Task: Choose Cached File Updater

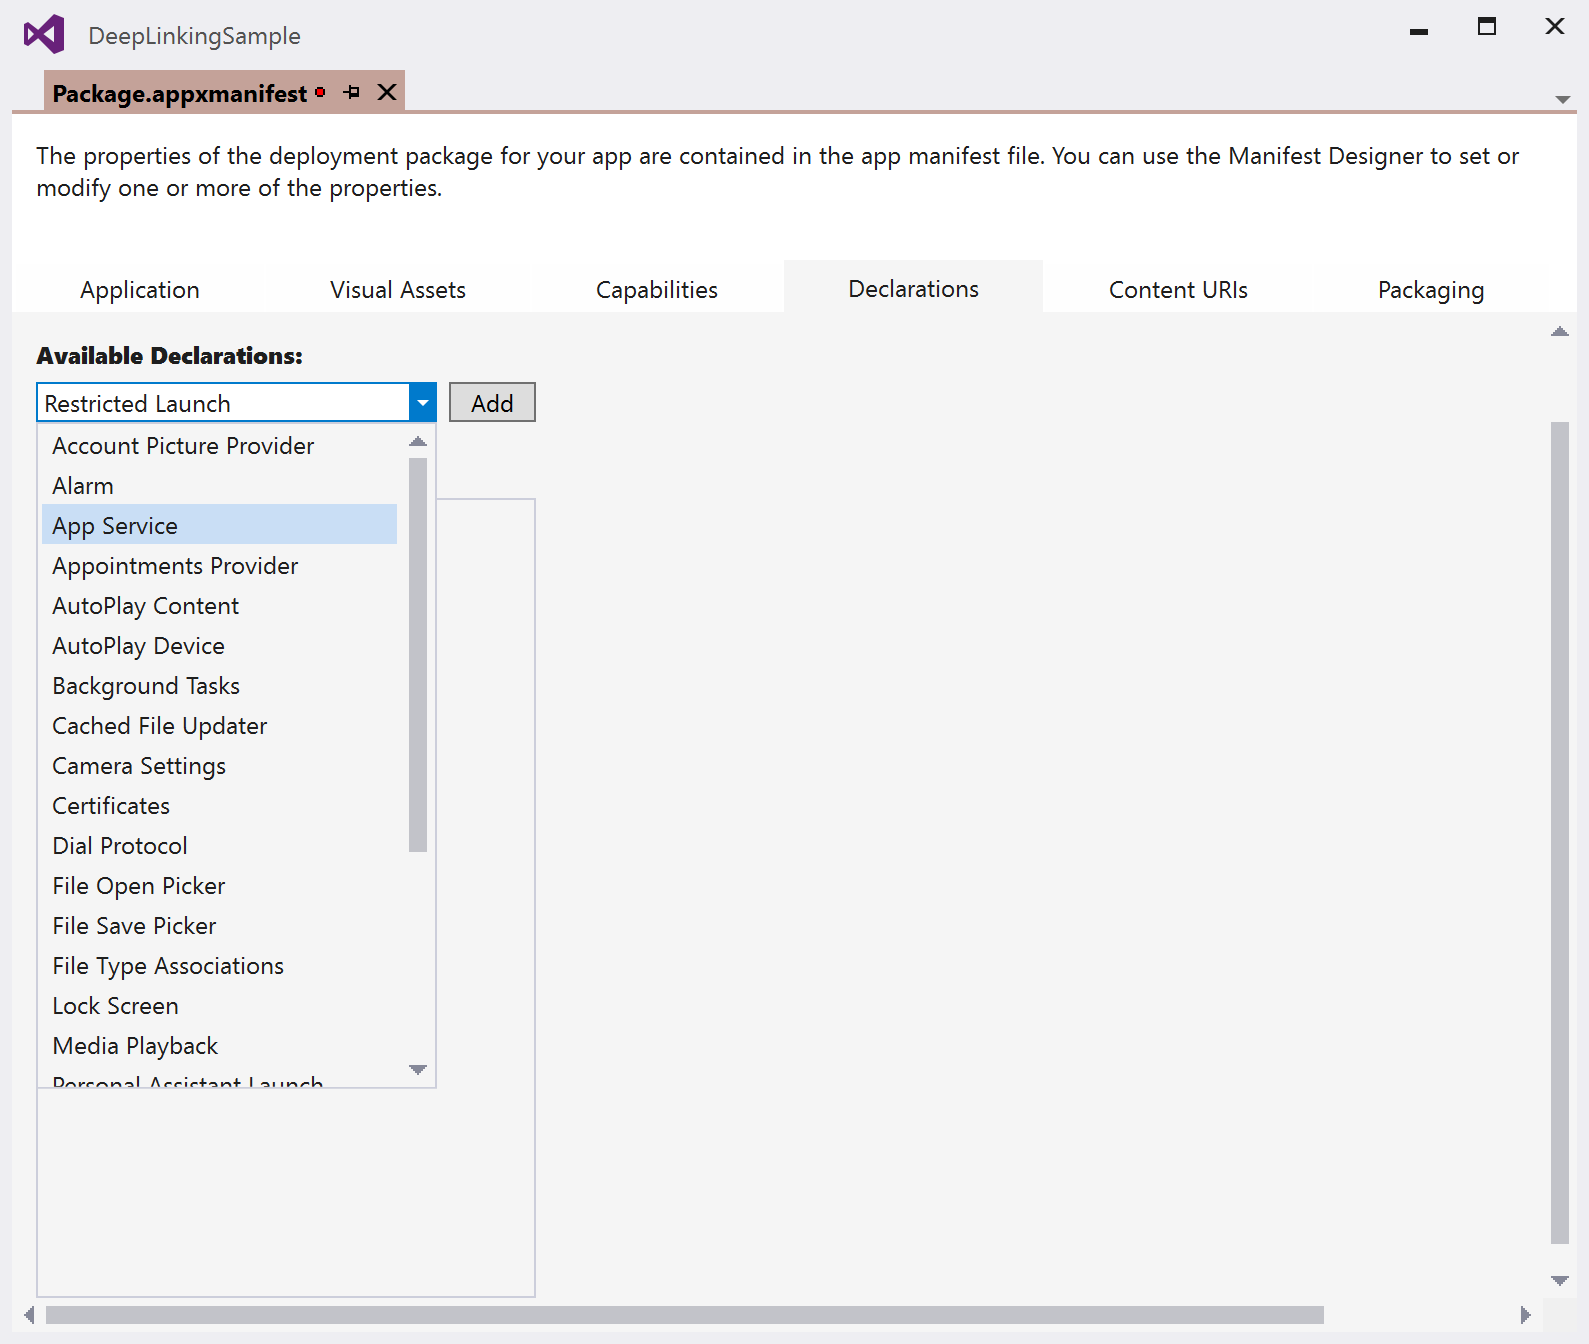Action: pos(220,726)
